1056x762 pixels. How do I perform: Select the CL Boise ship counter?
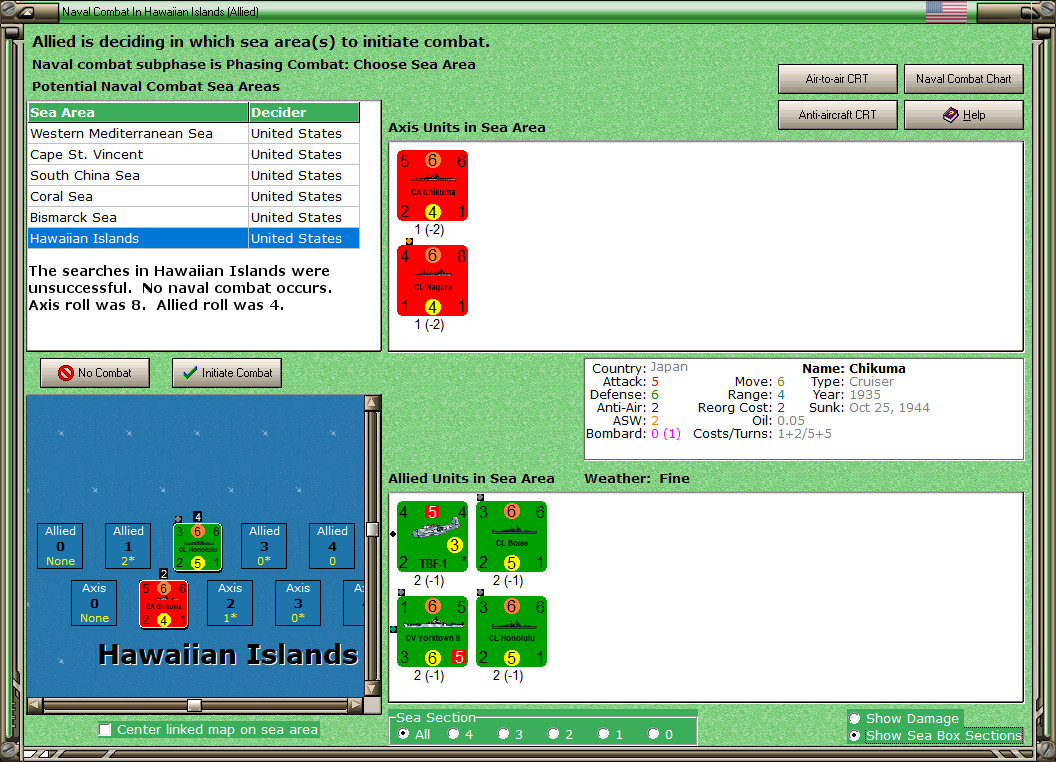[511, 536]
